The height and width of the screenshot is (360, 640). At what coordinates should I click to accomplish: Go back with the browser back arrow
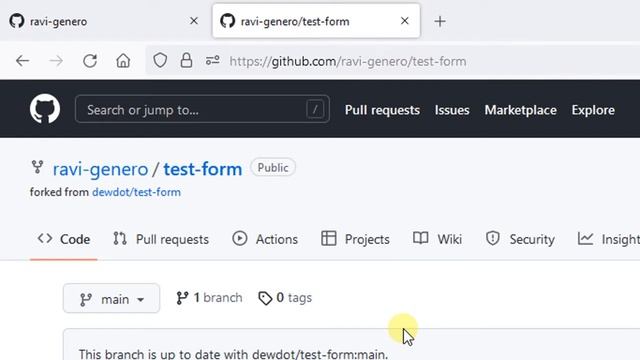click(x=22, y=61)
